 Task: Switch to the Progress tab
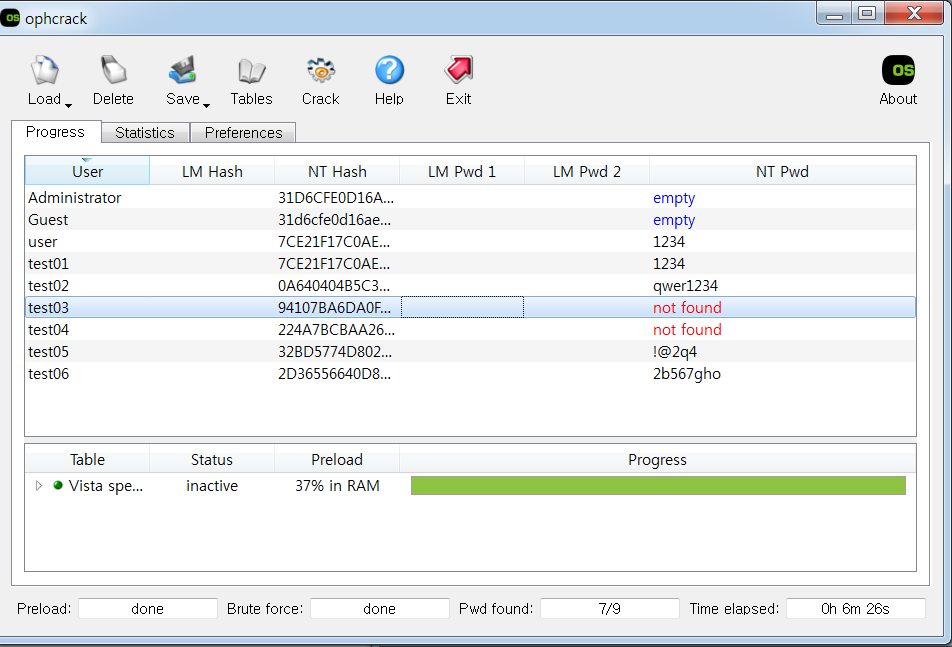click(55, 132)
